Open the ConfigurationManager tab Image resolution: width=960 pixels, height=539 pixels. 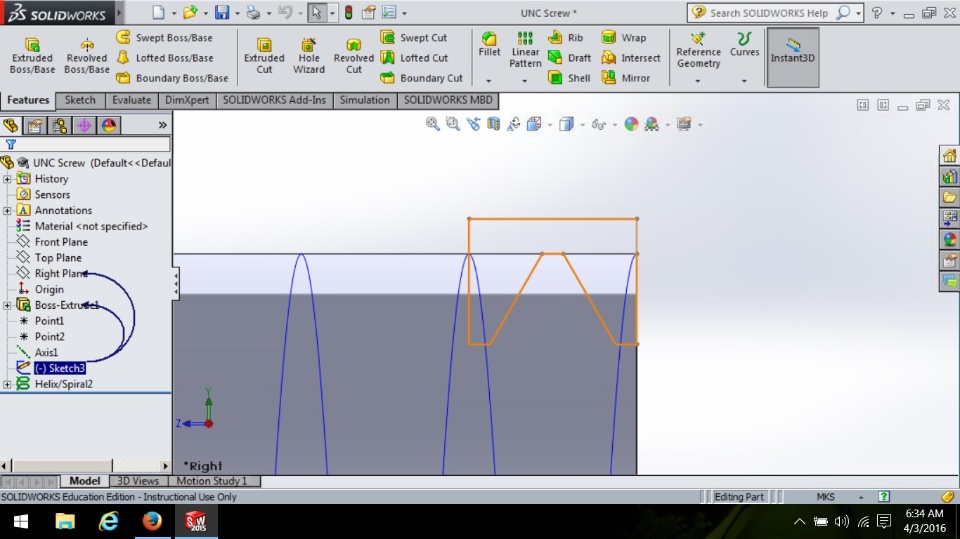pyautogui.click(x=59, y=126)
